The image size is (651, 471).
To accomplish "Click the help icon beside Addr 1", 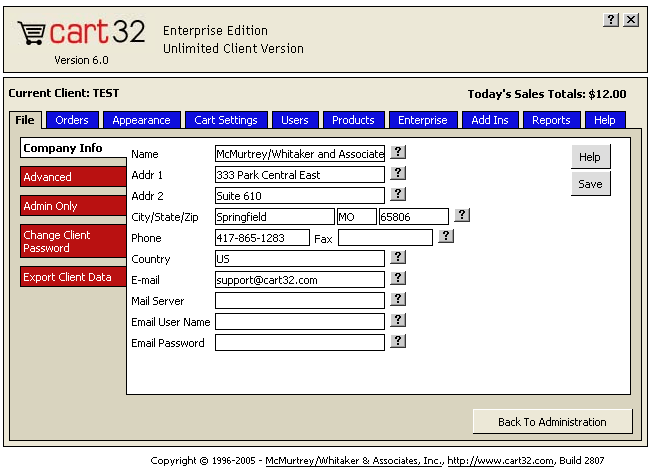I will 398,173.
